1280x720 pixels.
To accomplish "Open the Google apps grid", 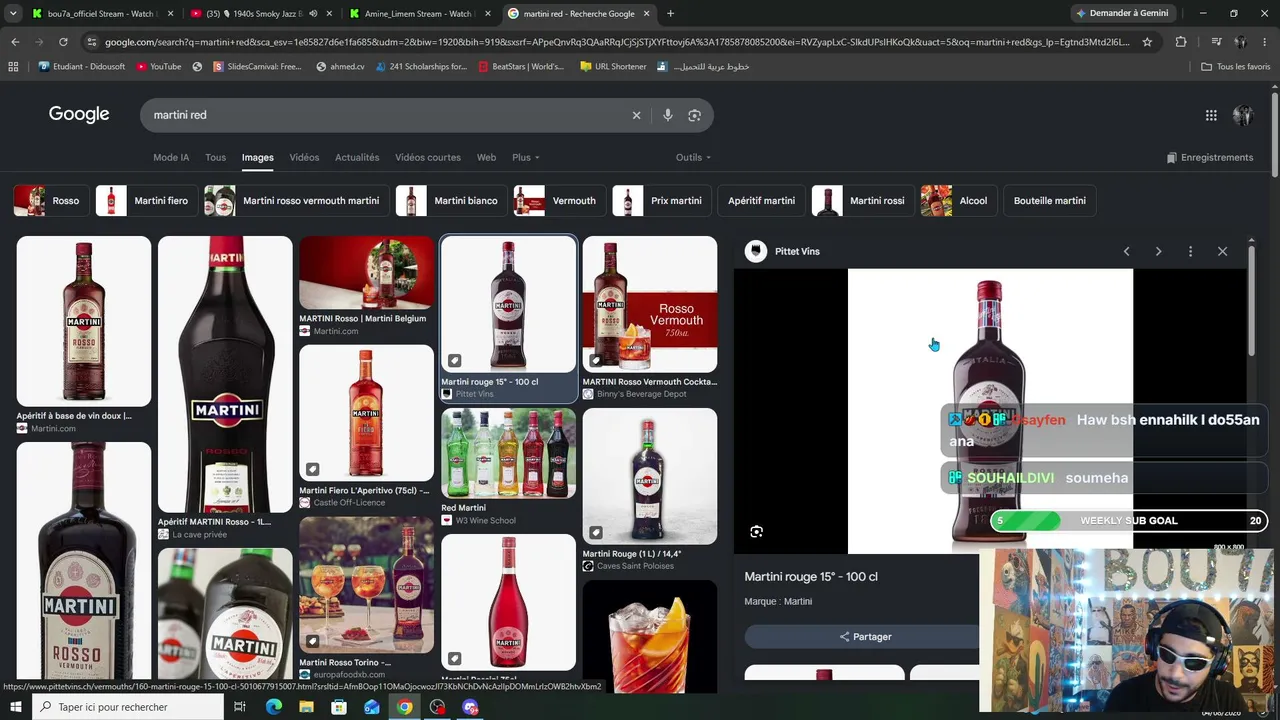I will (x=1211, y=115).
